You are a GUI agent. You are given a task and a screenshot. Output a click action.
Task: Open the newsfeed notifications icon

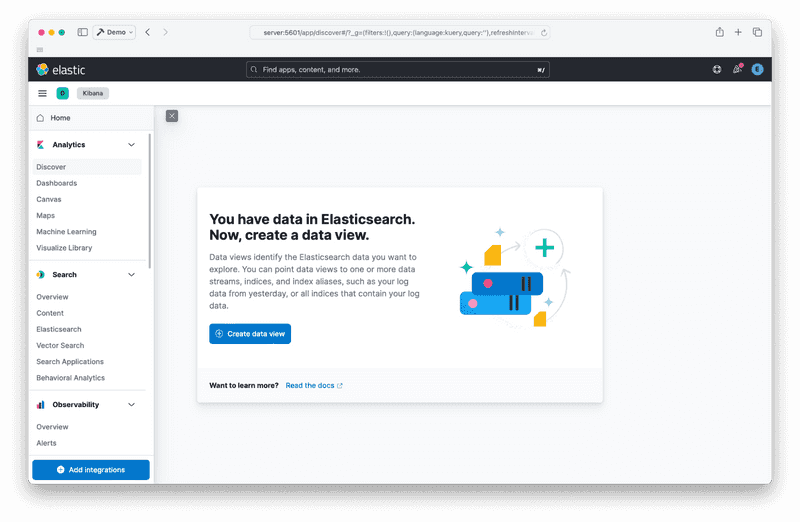pos(737,70)
